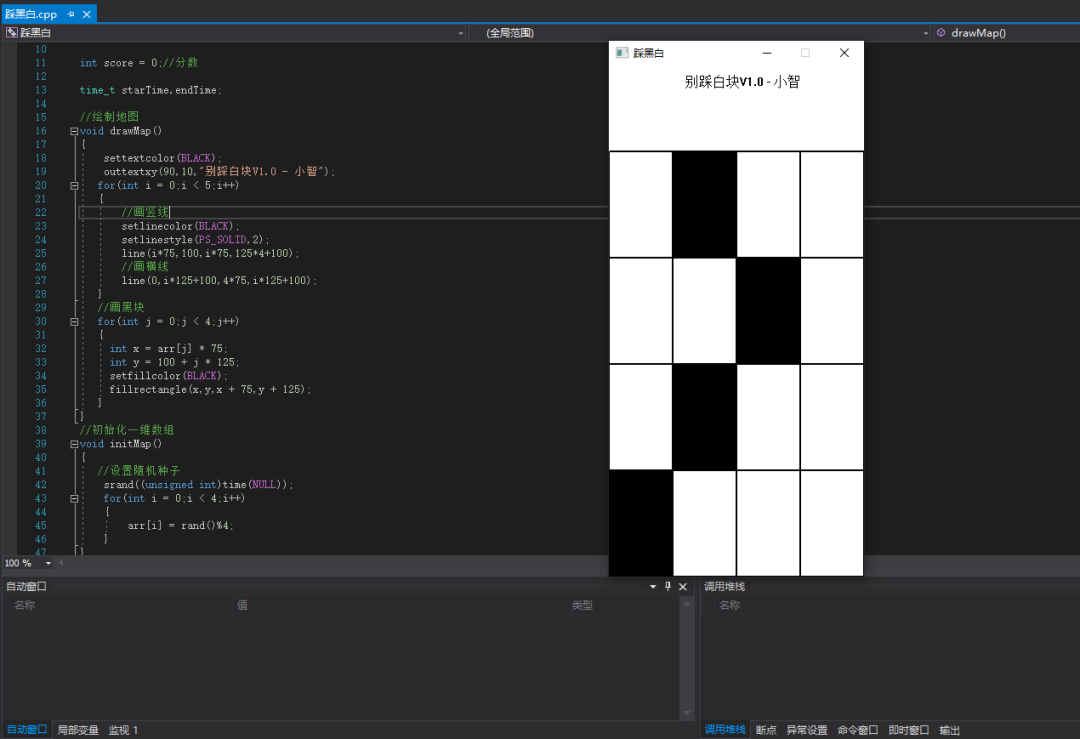
Task: Click the code line "setfillcolor(BLACK);"
Action: coord(169,376)
